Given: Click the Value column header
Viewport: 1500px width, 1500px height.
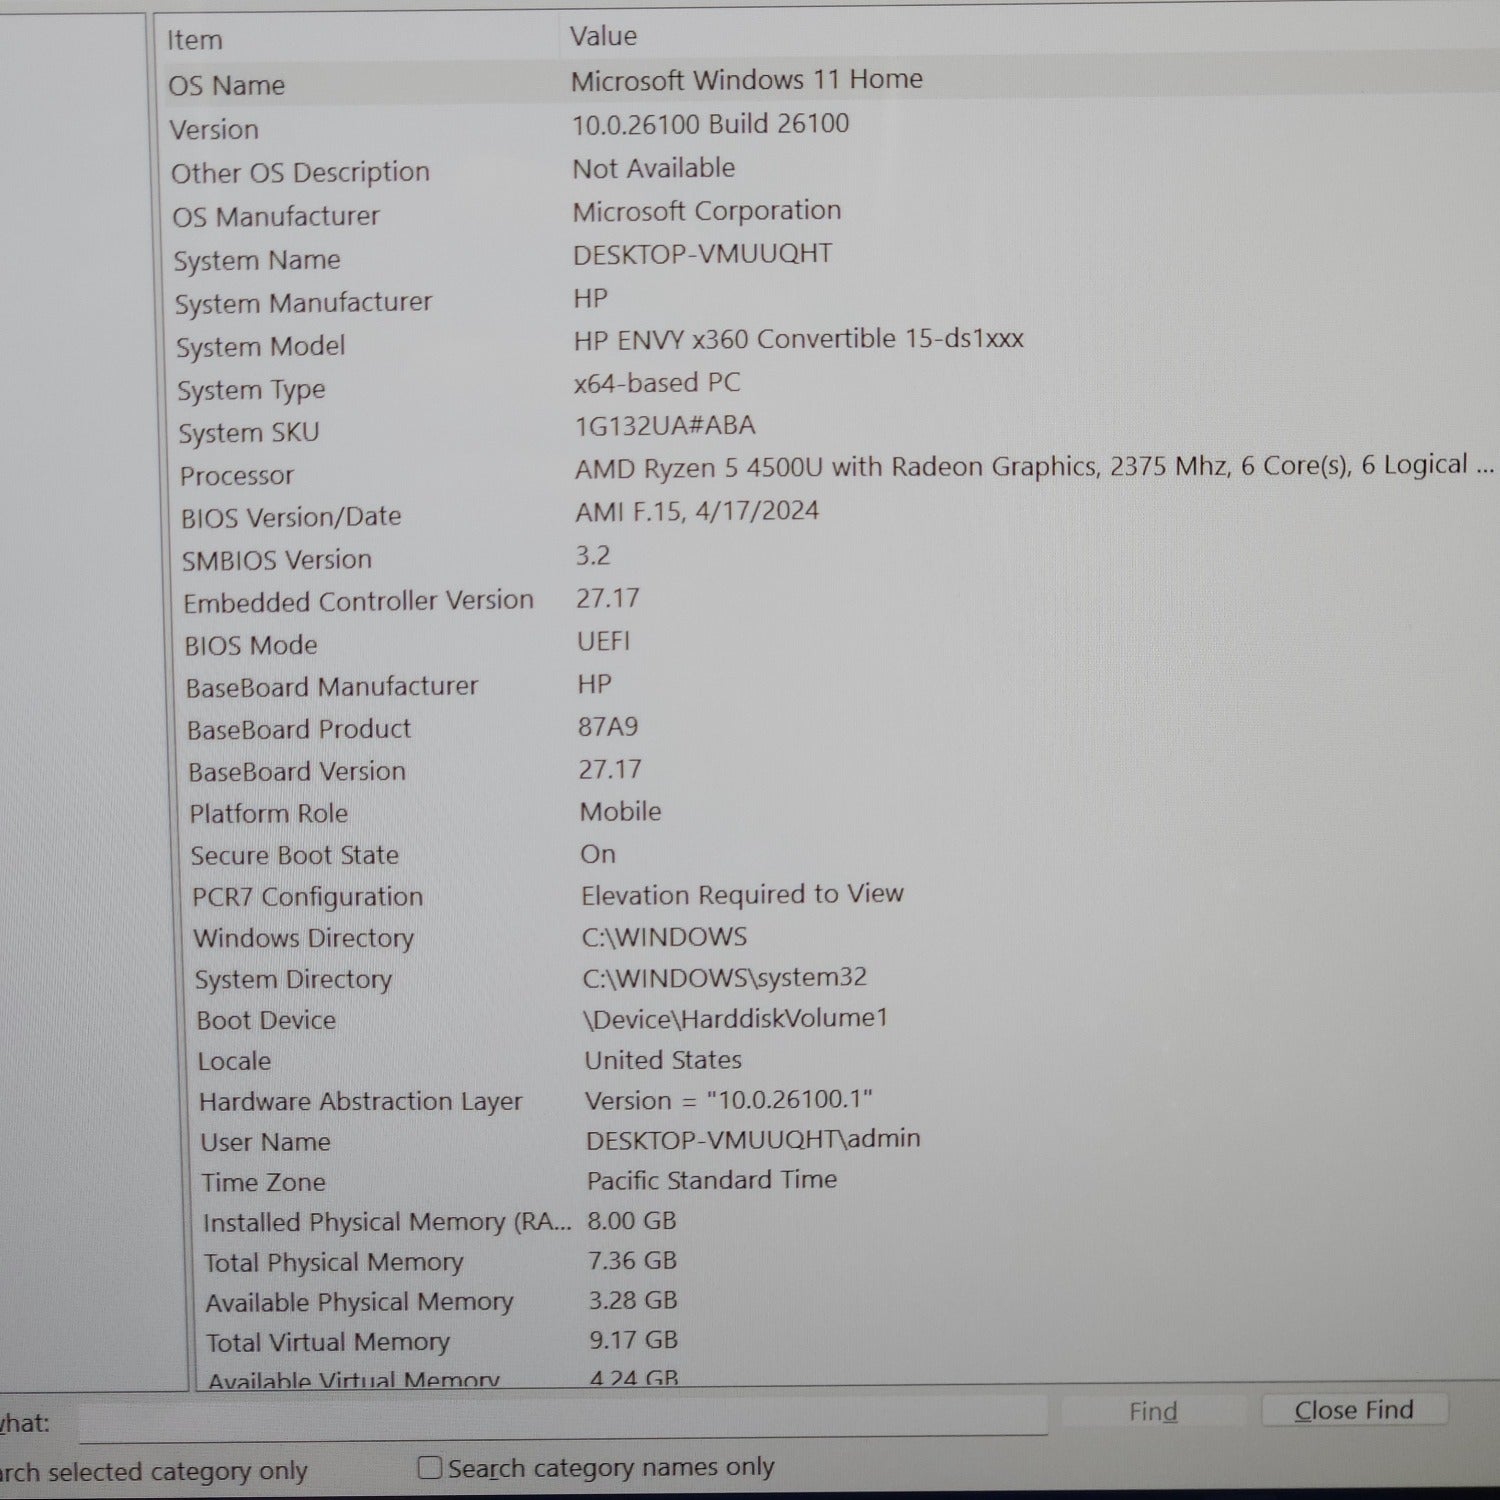Looking at the screenshot, I should coord(603,37).
